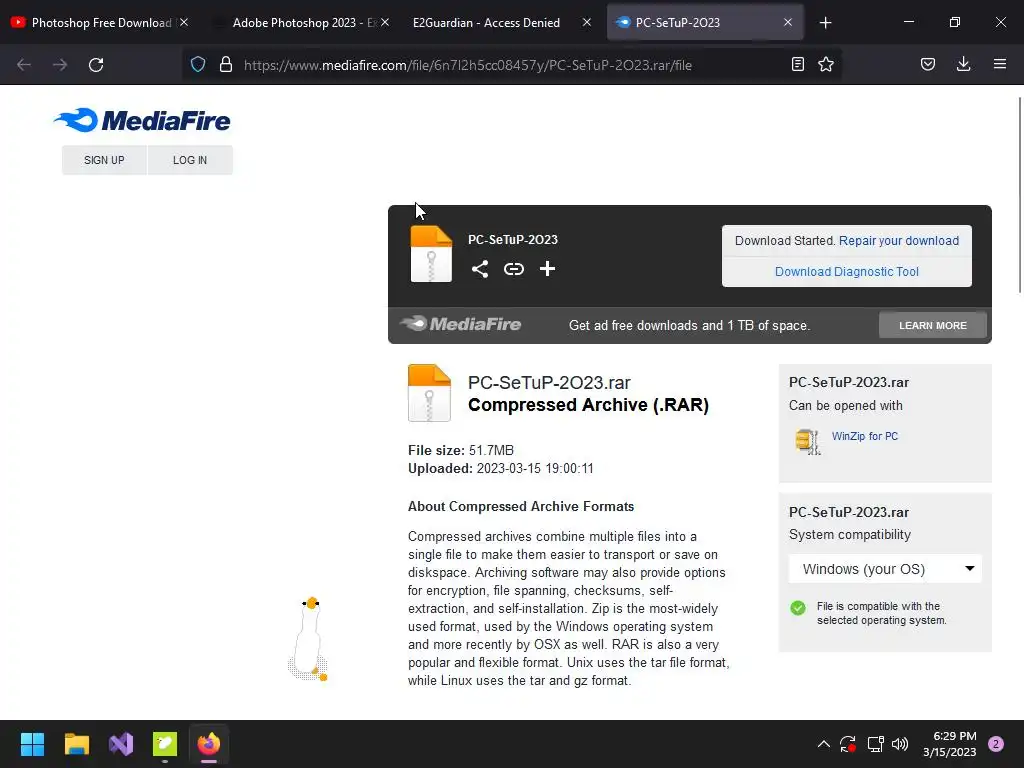1024x768 pixels.
Task: Open notification center badge
Action: click(x=996, y=744)
